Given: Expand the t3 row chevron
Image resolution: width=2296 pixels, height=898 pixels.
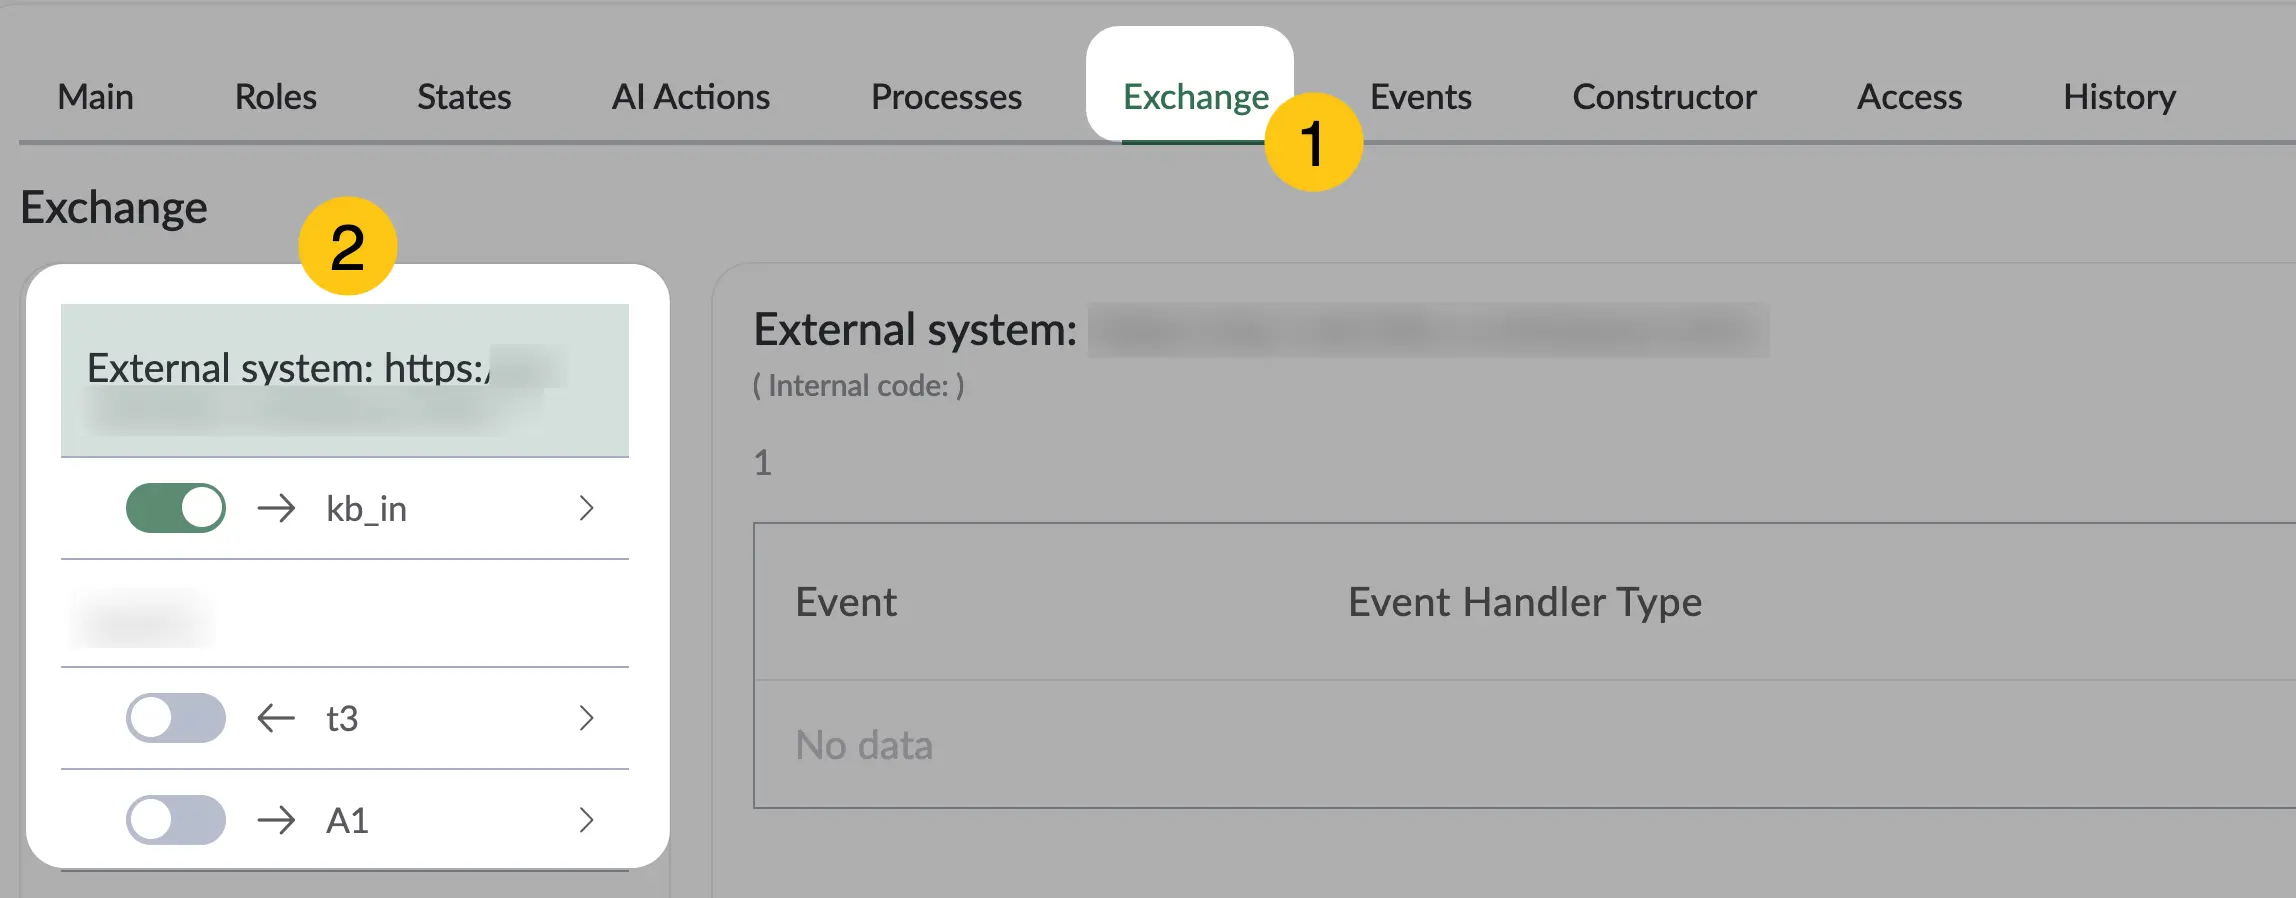Looking at the screenshot, I should (x=587, y=718).
